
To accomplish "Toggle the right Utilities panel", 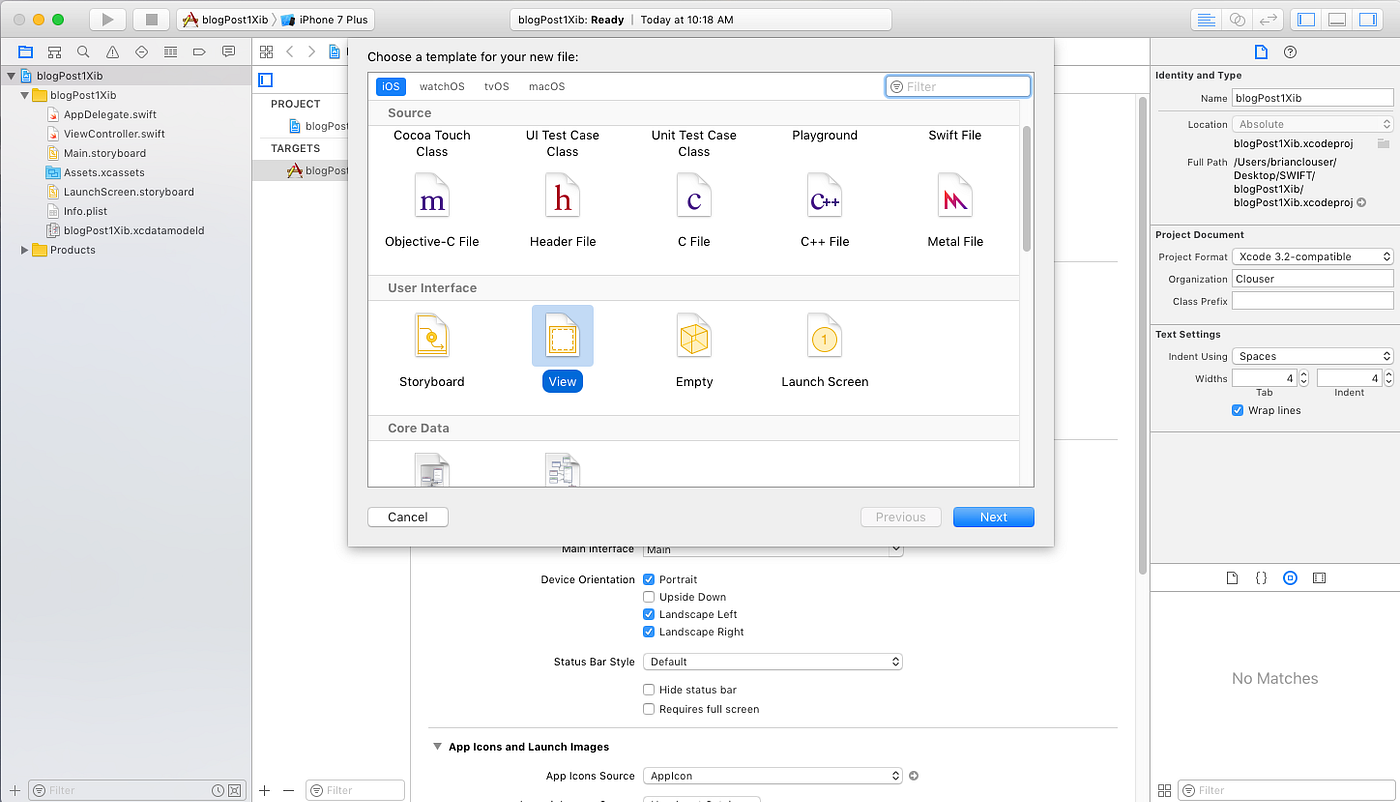I will pyautogui.click(x=1368, y=19).
